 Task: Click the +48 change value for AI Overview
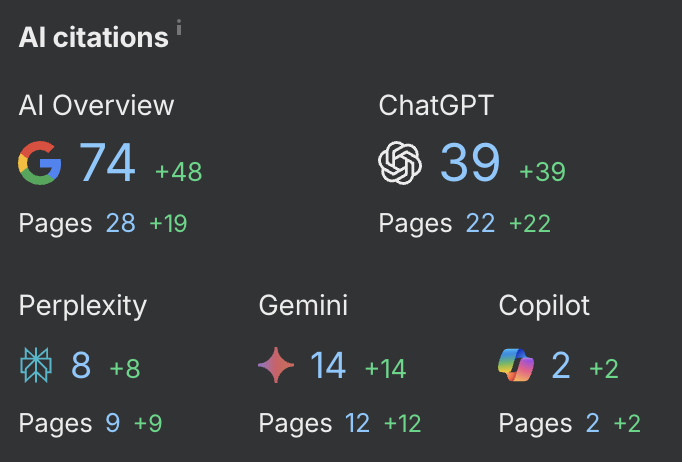(179, 171)
